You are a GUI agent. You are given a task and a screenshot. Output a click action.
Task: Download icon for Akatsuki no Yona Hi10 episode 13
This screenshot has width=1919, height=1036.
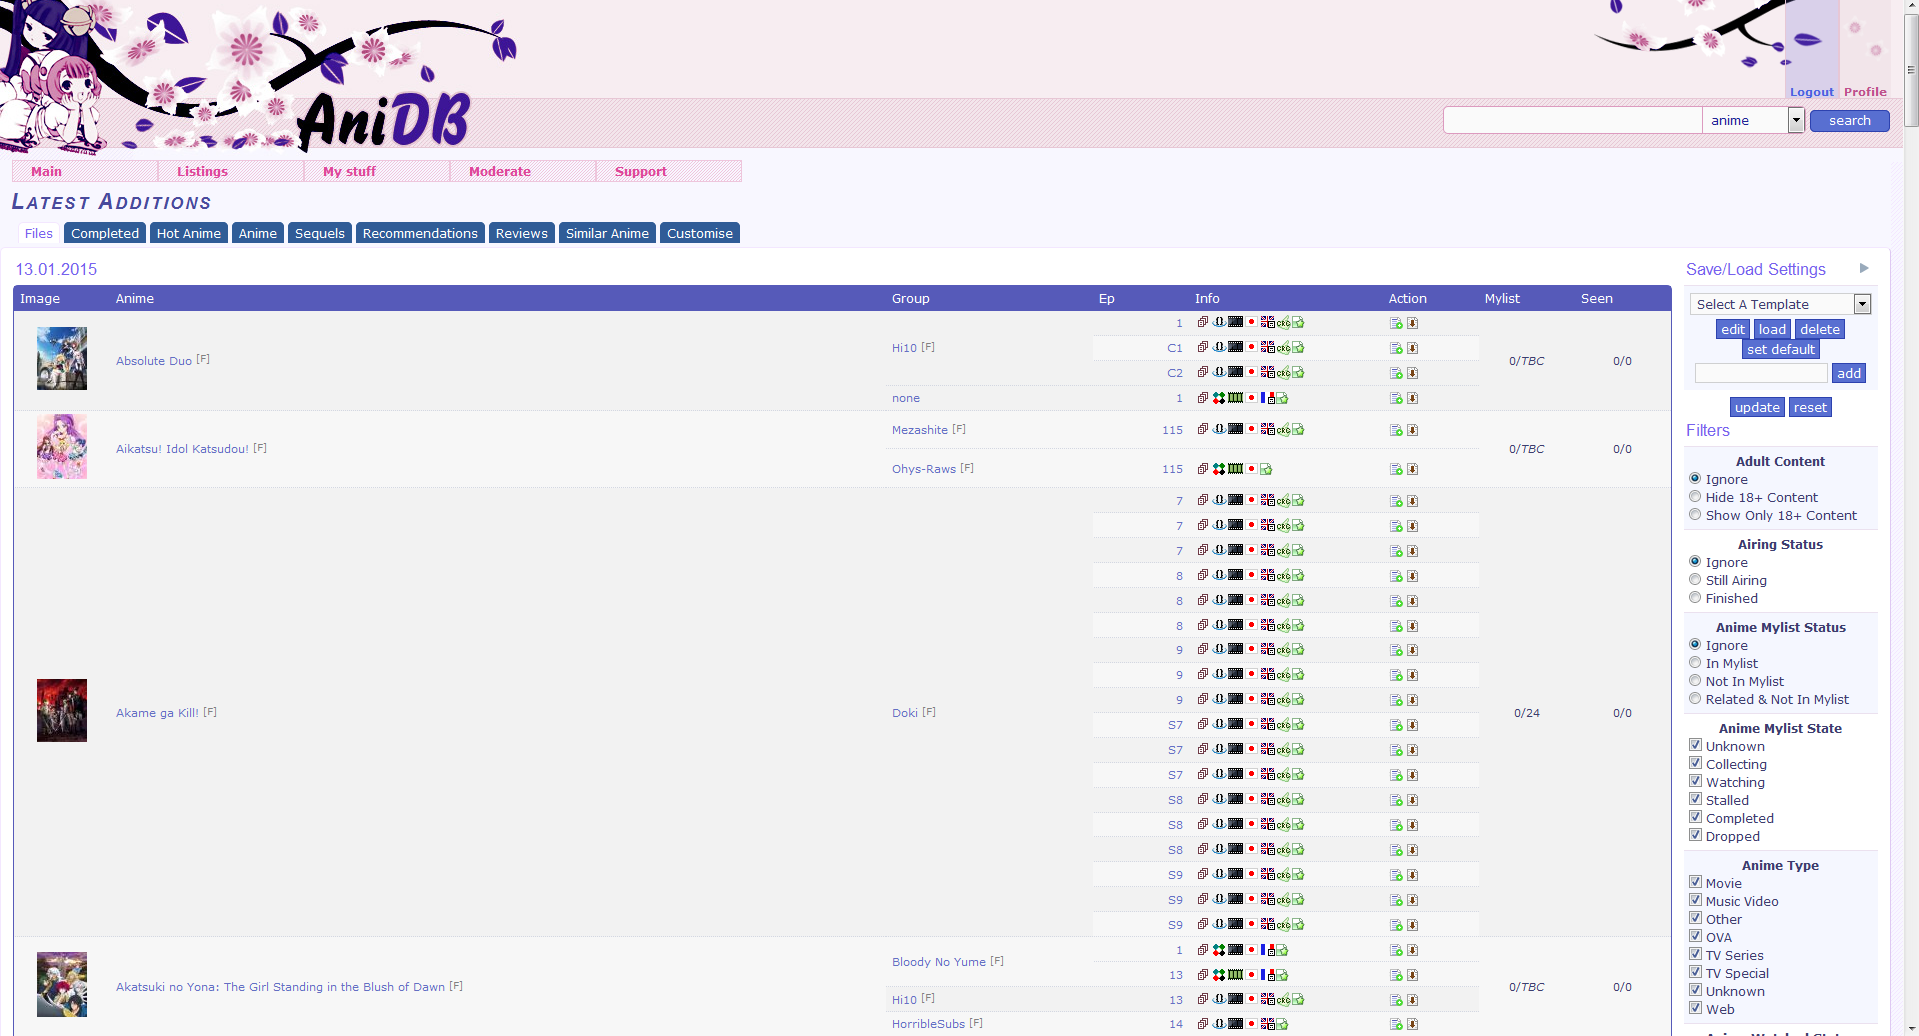(1412, 1000)
